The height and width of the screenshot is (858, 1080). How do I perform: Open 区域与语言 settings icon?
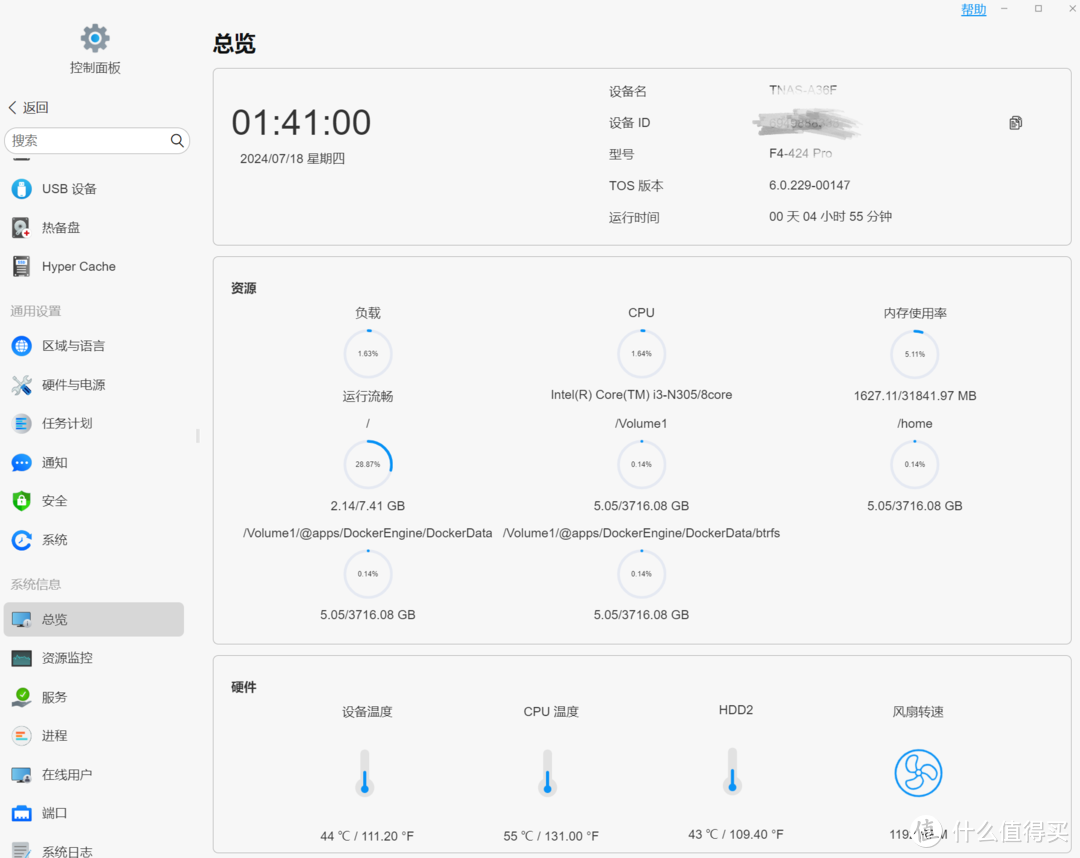(21, 345)
